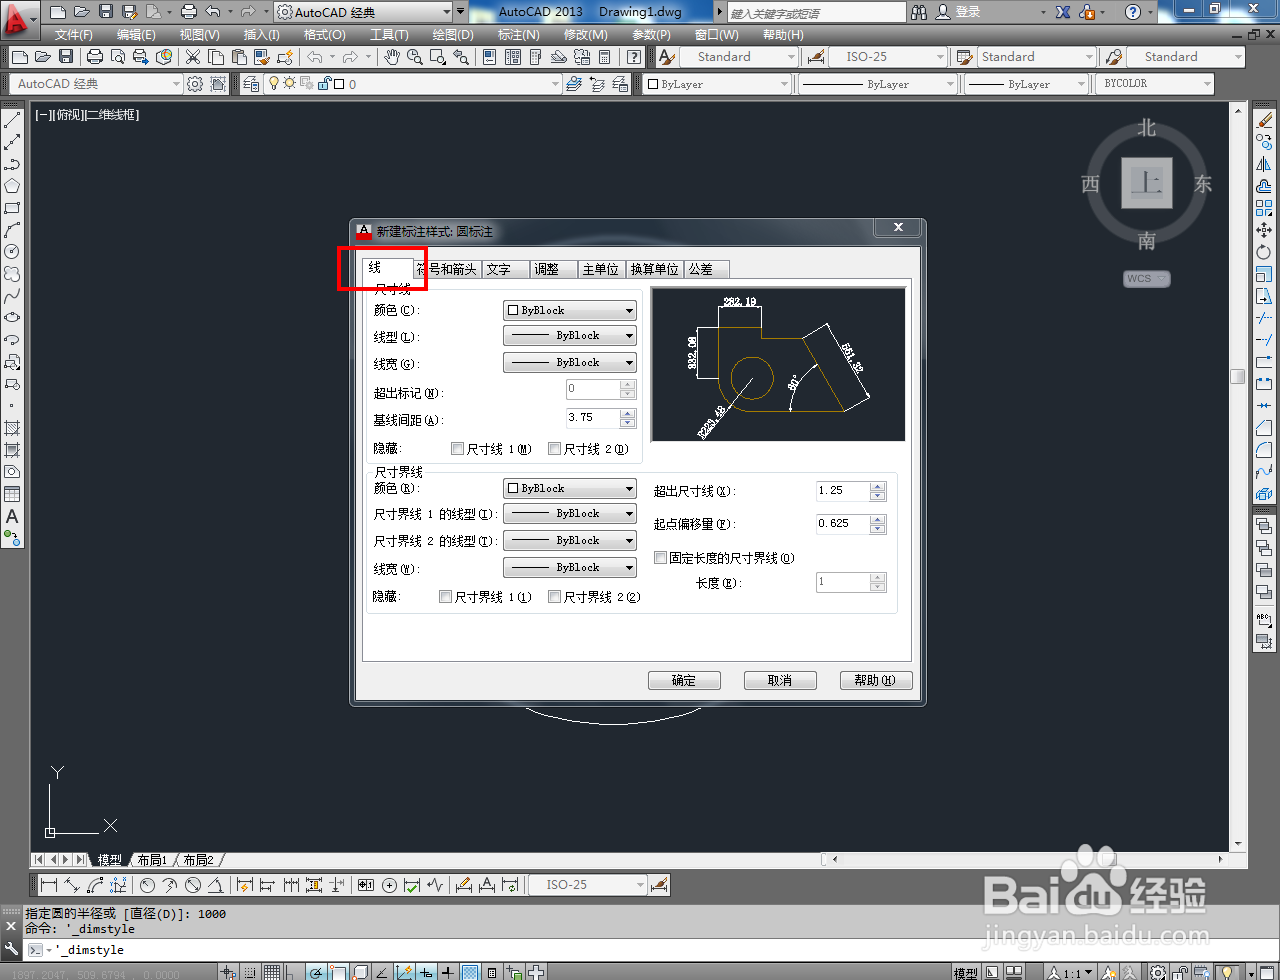Click the Center Mark dimension icon
This screenshot has height=980, width=1280.
click(389, 885)
